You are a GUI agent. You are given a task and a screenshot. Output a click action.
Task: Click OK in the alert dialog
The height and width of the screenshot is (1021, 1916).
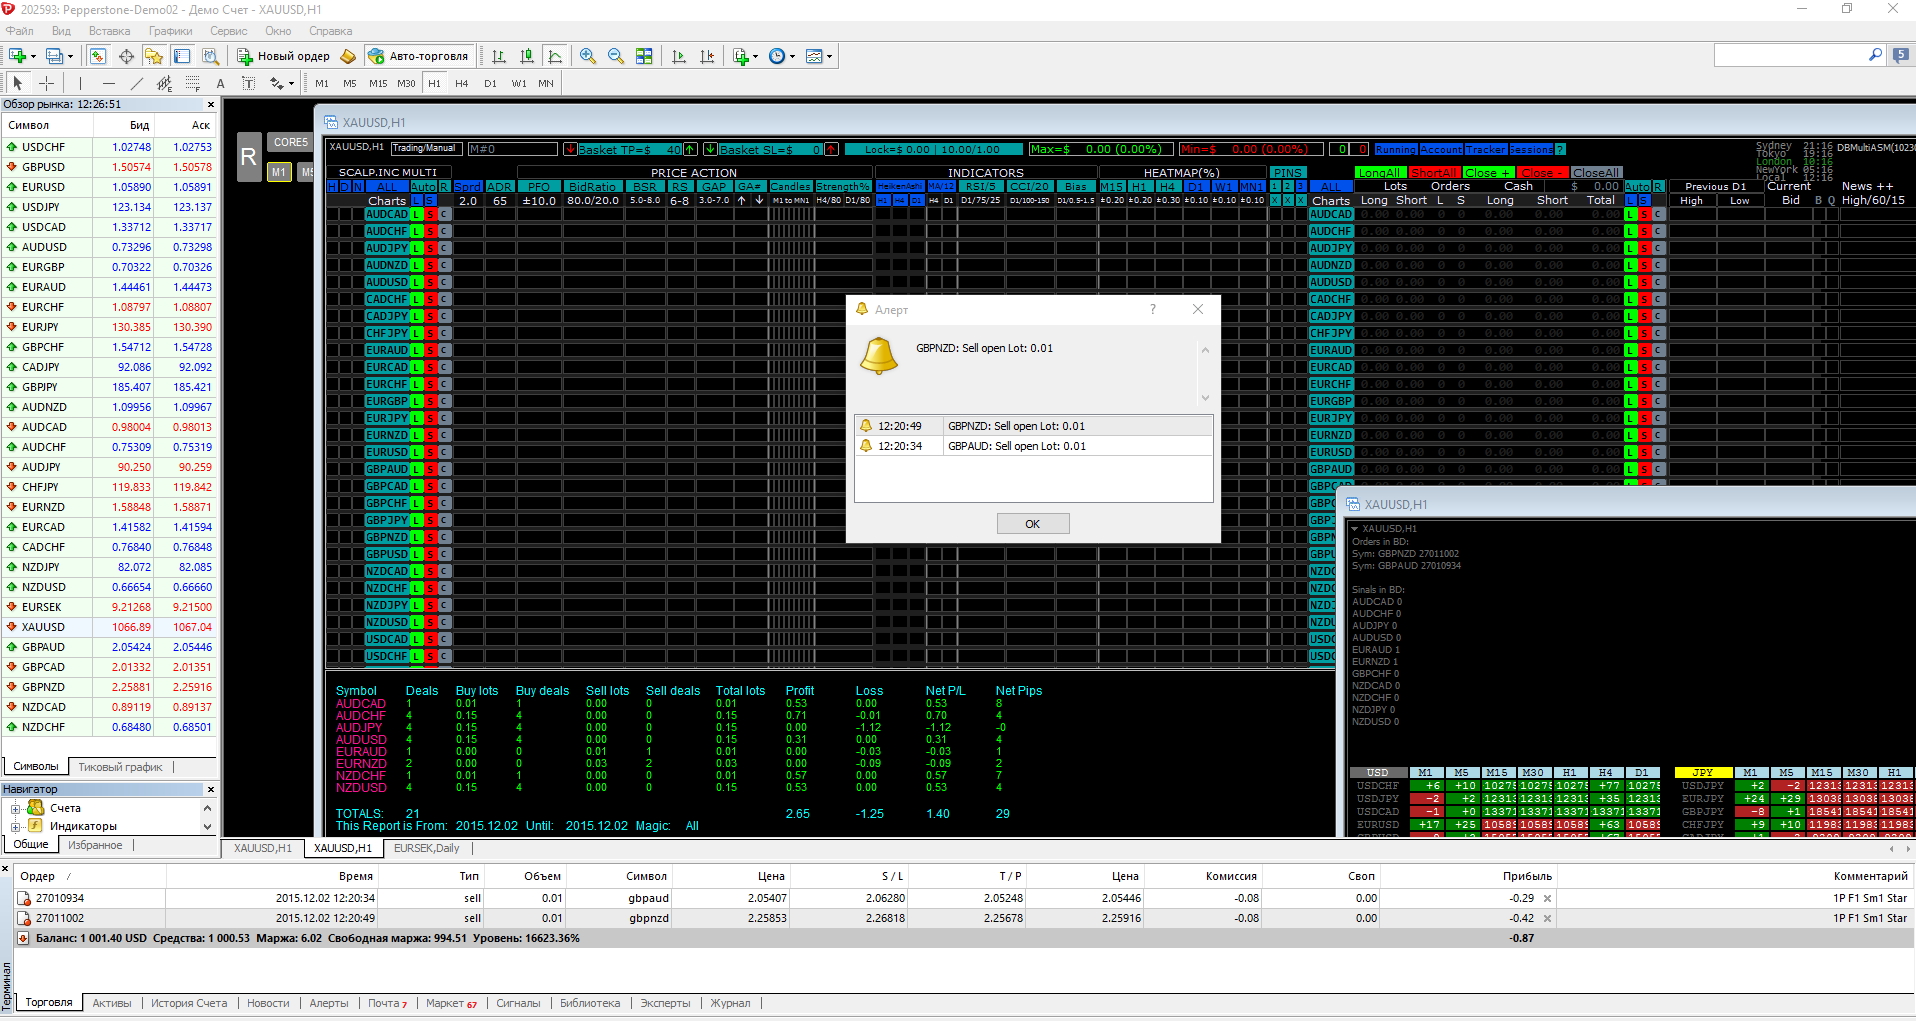click(x=1033, y=524)
